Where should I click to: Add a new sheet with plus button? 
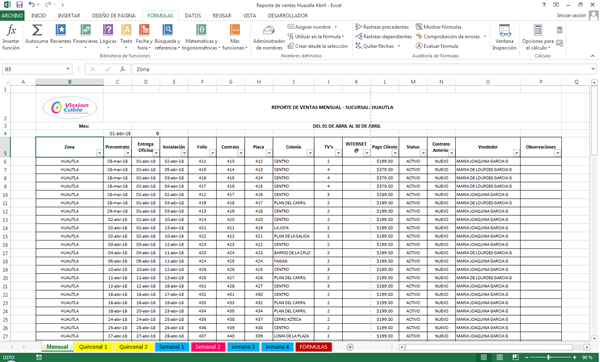[x=350, y=347]
